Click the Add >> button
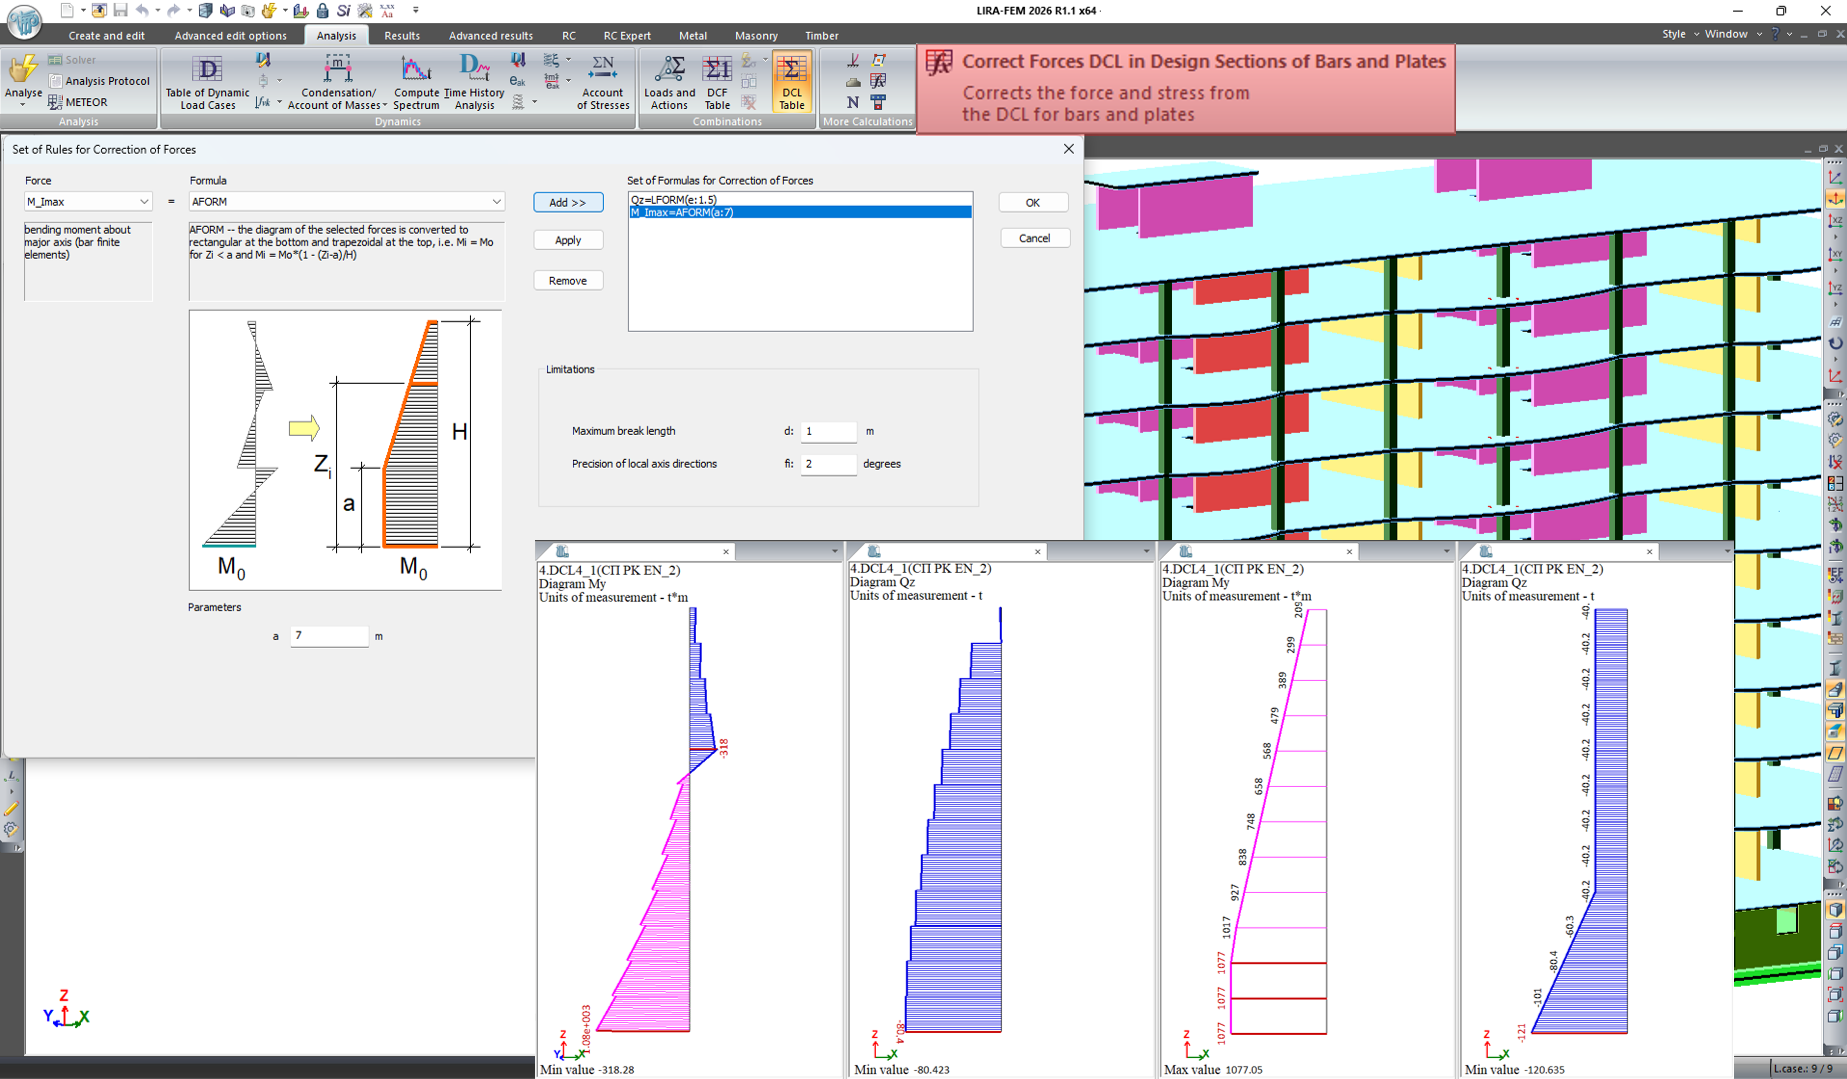This screenshot has width=1847, height=1079. click(568, 202)
